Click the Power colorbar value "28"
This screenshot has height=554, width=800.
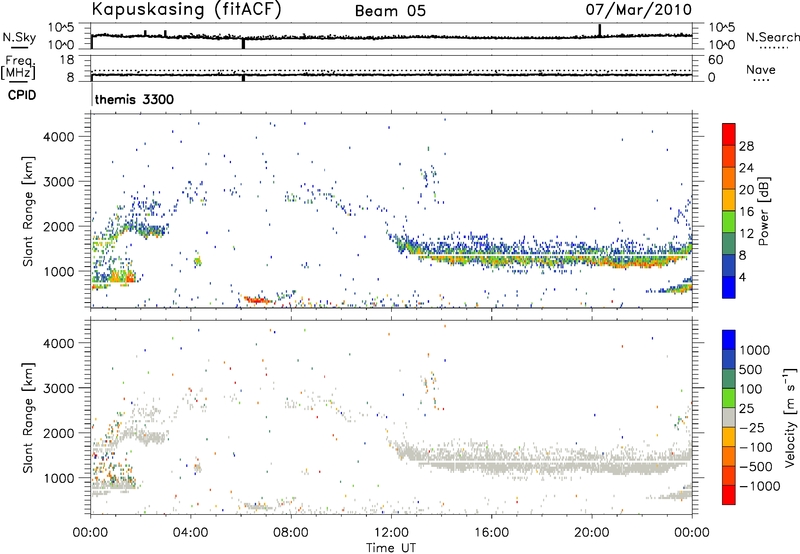(x=746, y=146)
